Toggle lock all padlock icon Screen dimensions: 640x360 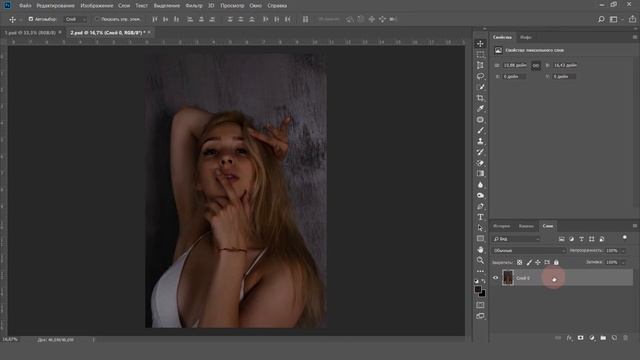point(556,262)
